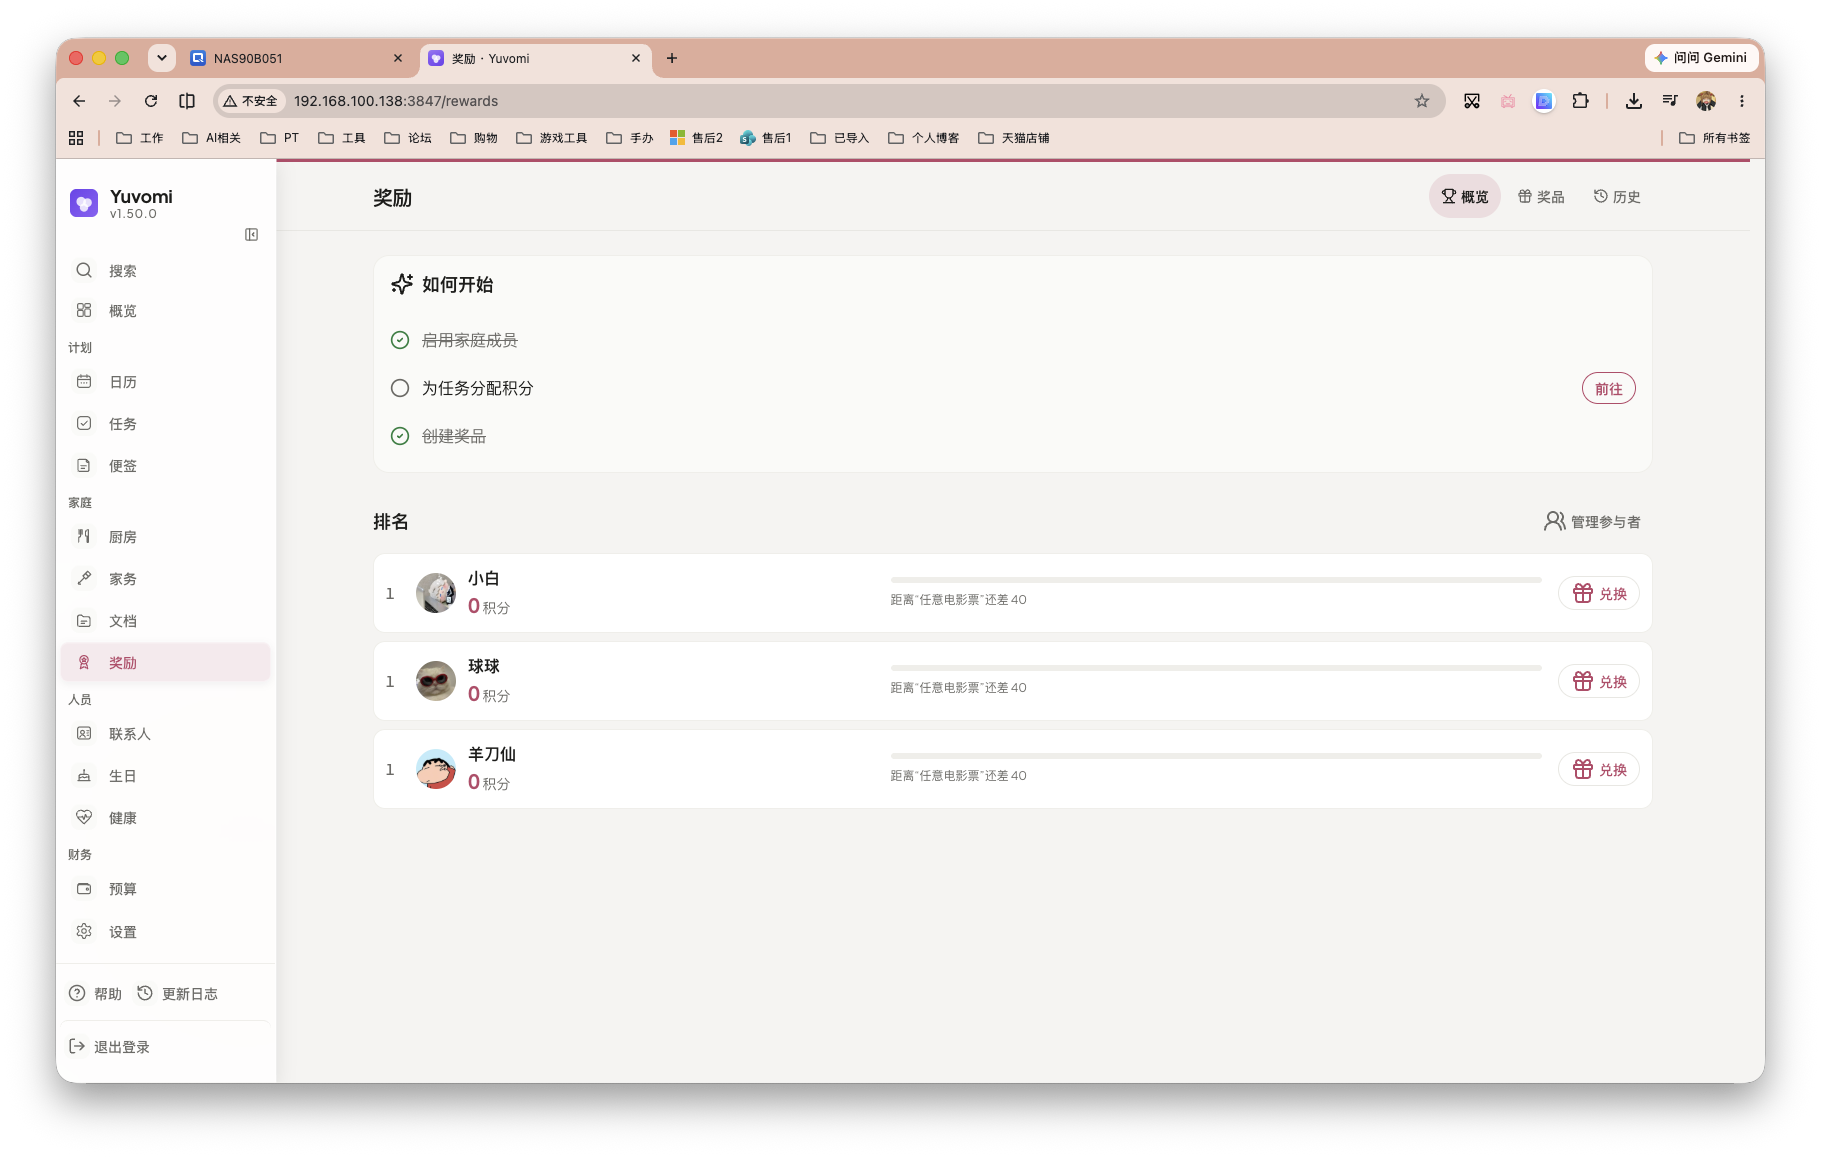
Task: Open the 预算 budget page
Action: click(x=165, y=889)
